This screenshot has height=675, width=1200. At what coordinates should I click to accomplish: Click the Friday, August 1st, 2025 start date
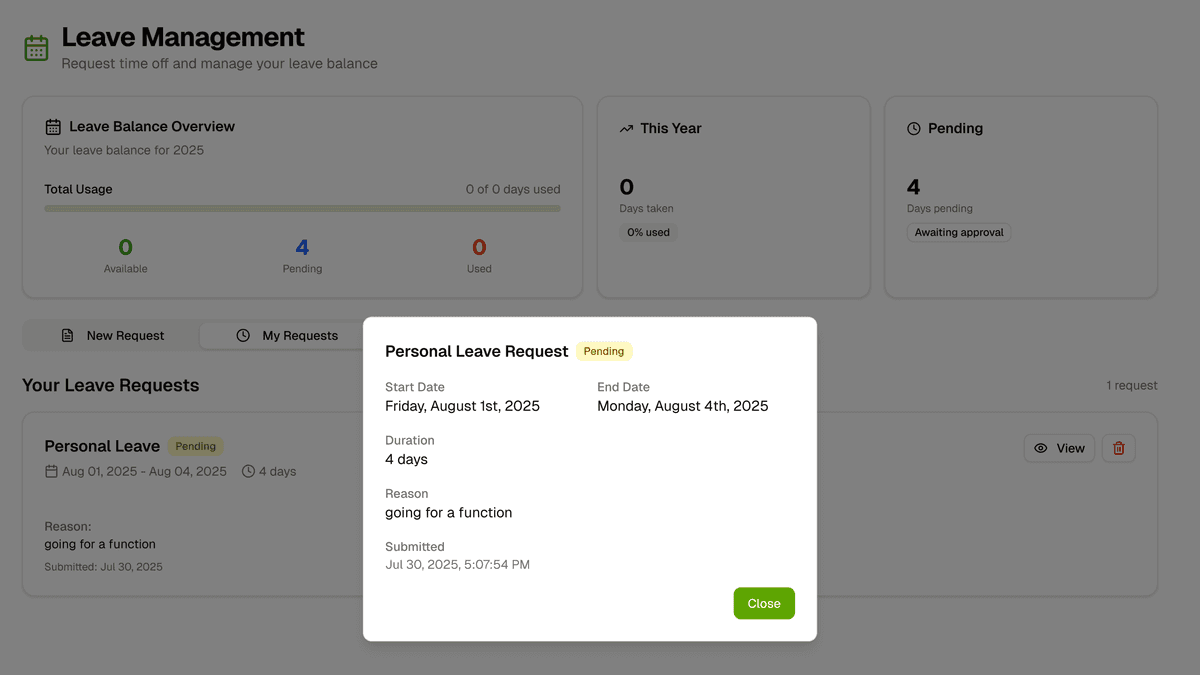click(462, 406)
